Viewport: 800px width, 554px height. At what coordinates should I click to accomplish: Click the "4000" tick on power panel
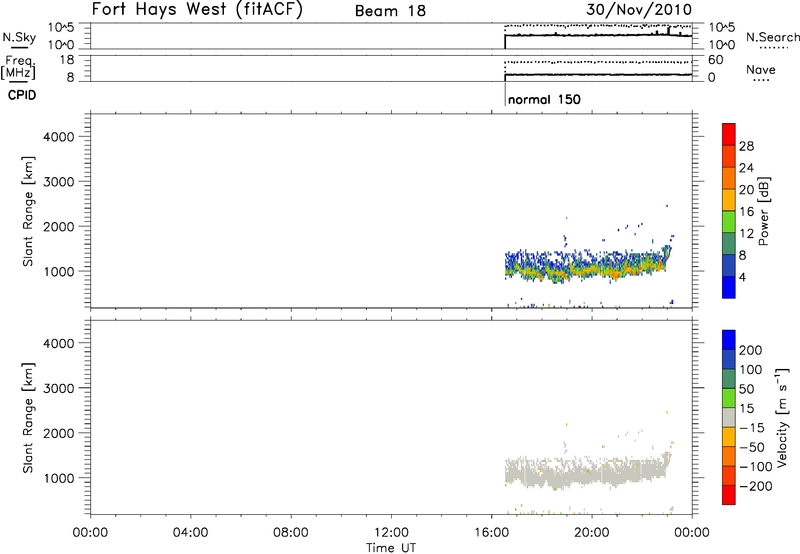[59, 137]
